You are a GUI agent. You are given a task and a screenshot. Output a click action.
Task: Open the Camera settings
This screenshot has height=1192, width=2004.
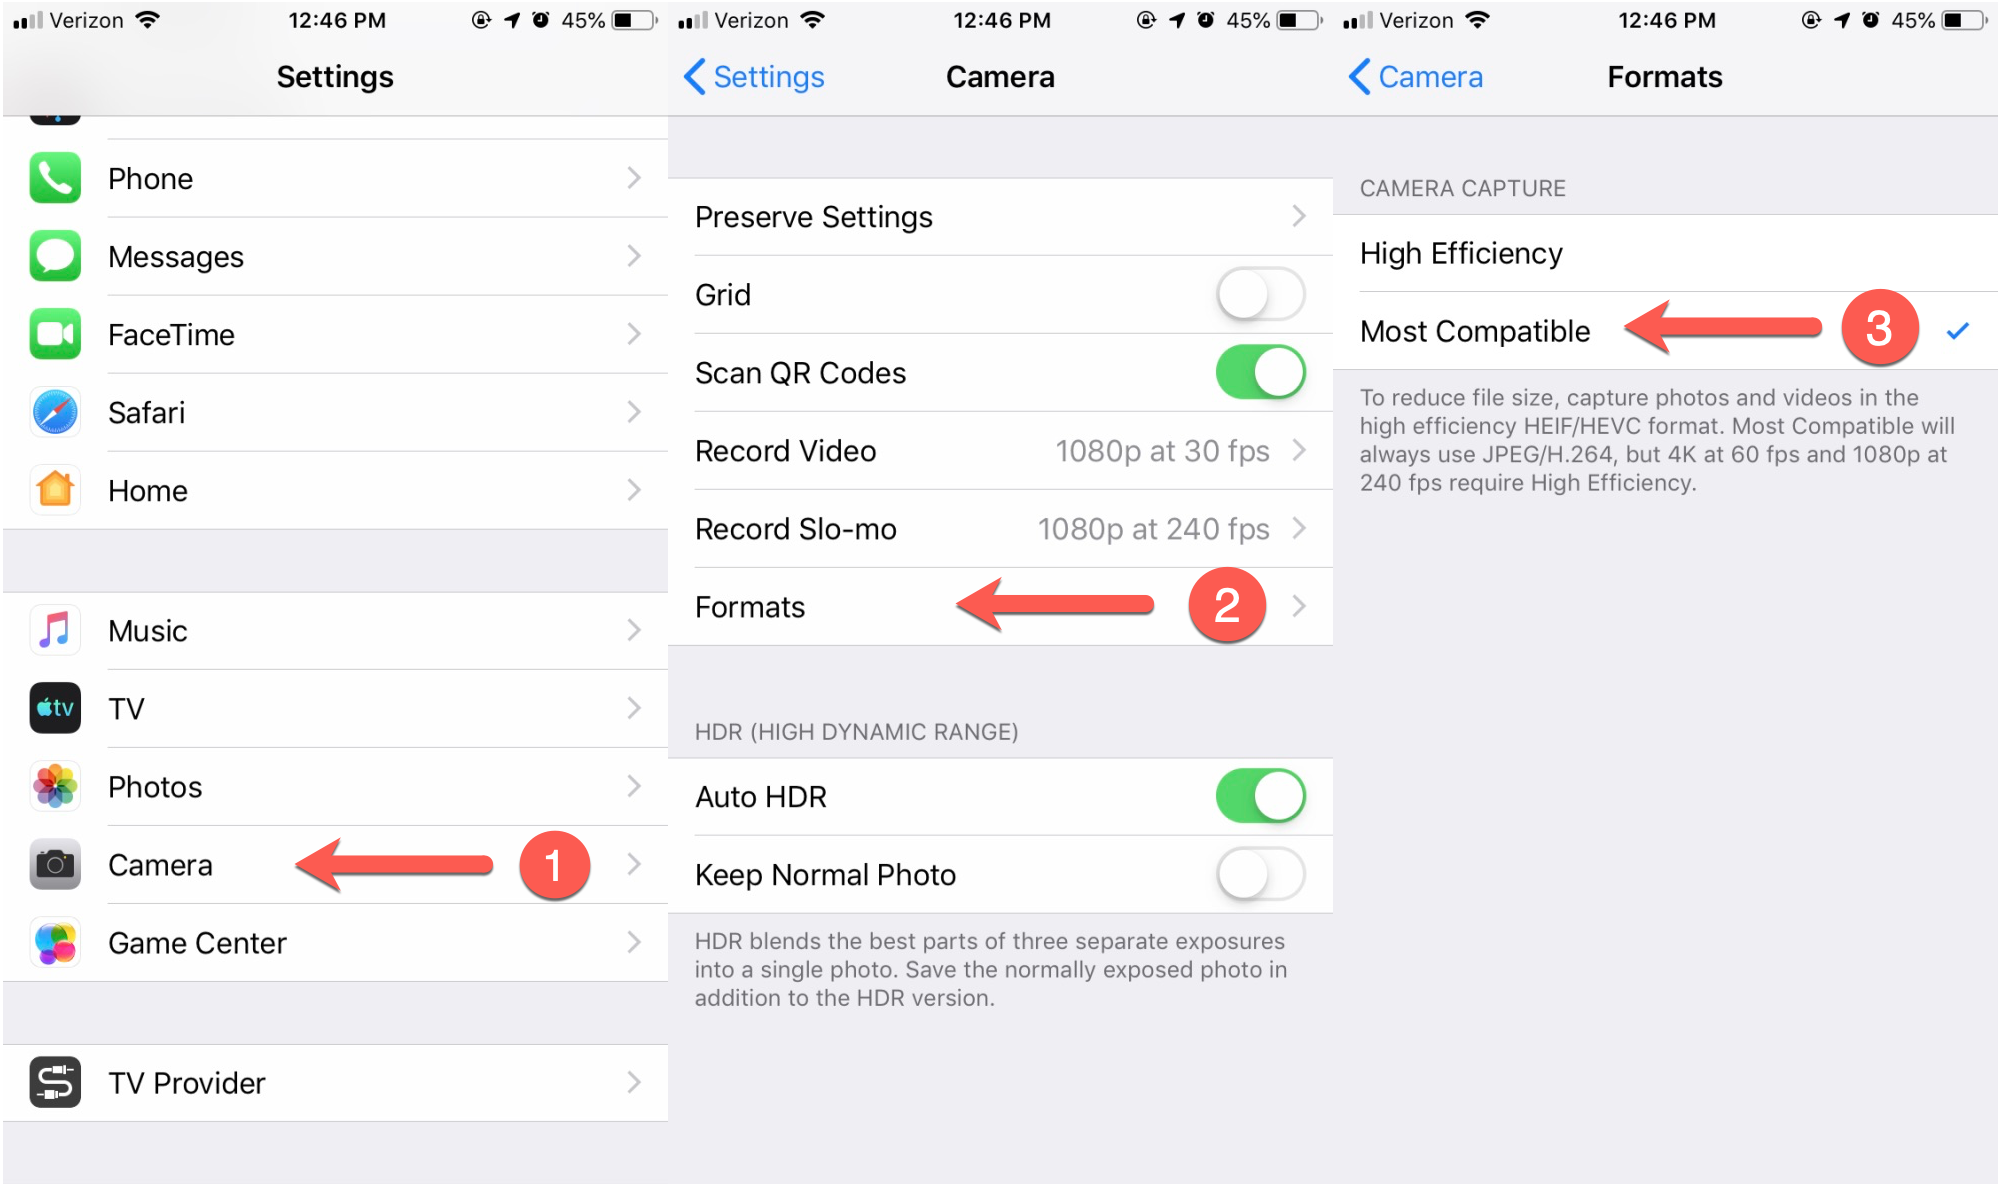pos(159,863)
